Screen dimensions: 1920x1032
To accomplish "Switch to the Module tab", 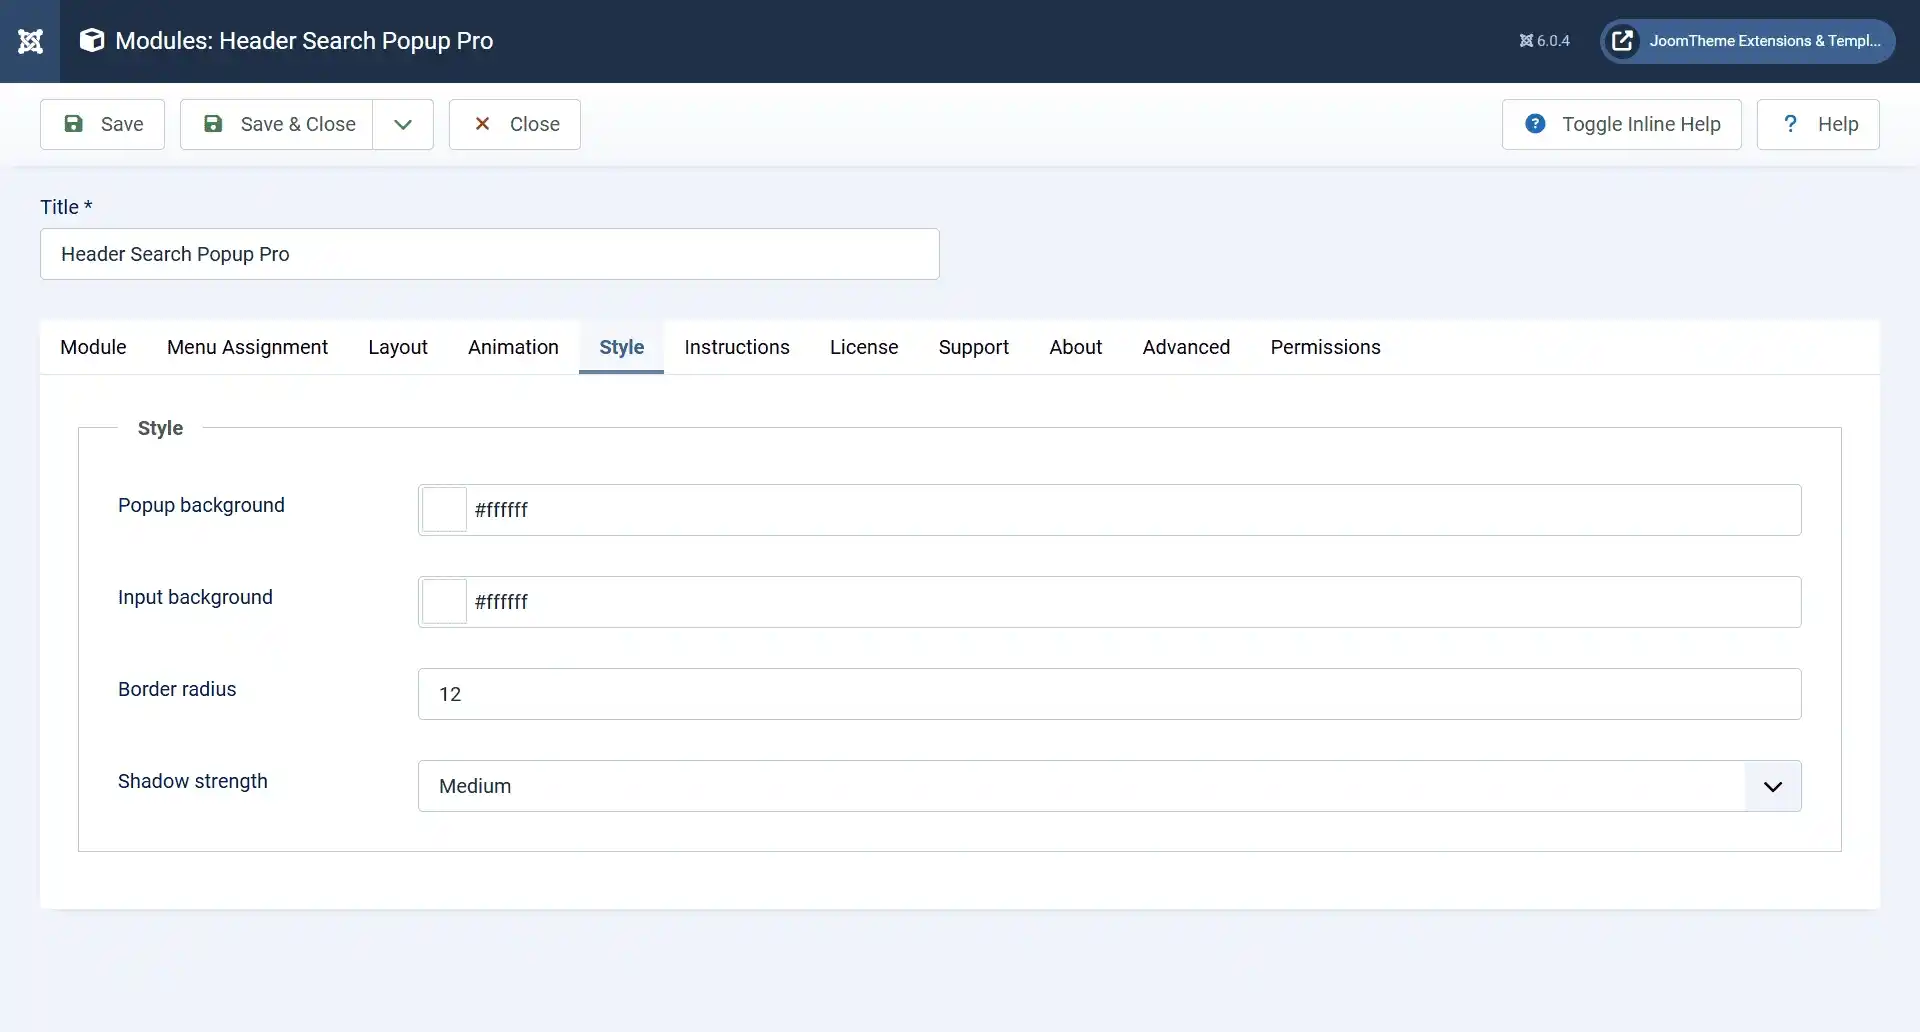I will (93, 347).
